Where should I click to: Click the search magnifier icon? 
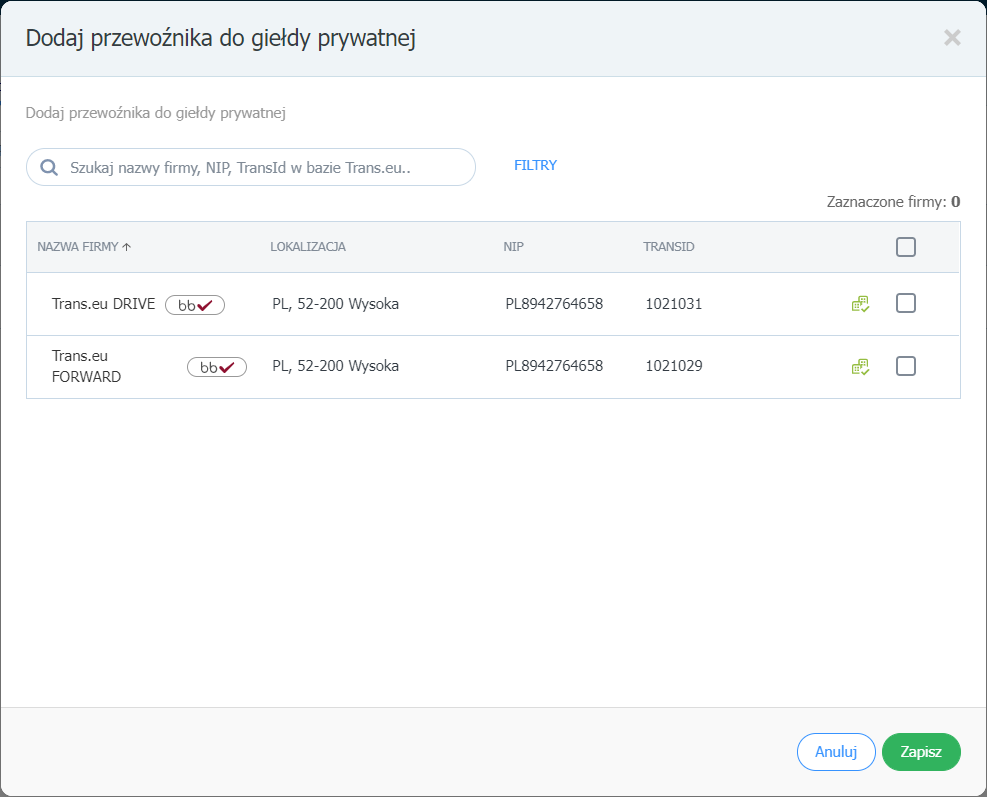[x=49, y=167]
